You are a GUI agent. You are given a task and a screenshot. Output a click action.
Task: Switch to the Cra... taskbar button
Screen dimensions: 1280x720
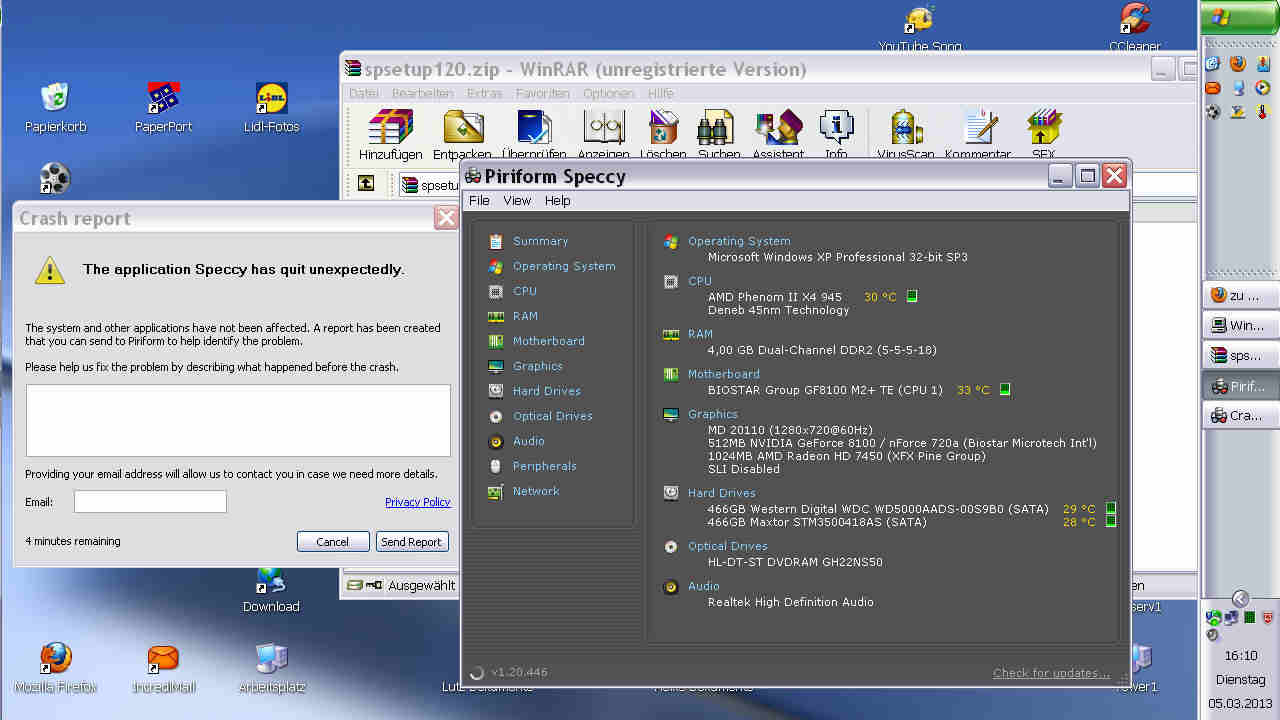pyautogui.click(x=1240, y=415)
